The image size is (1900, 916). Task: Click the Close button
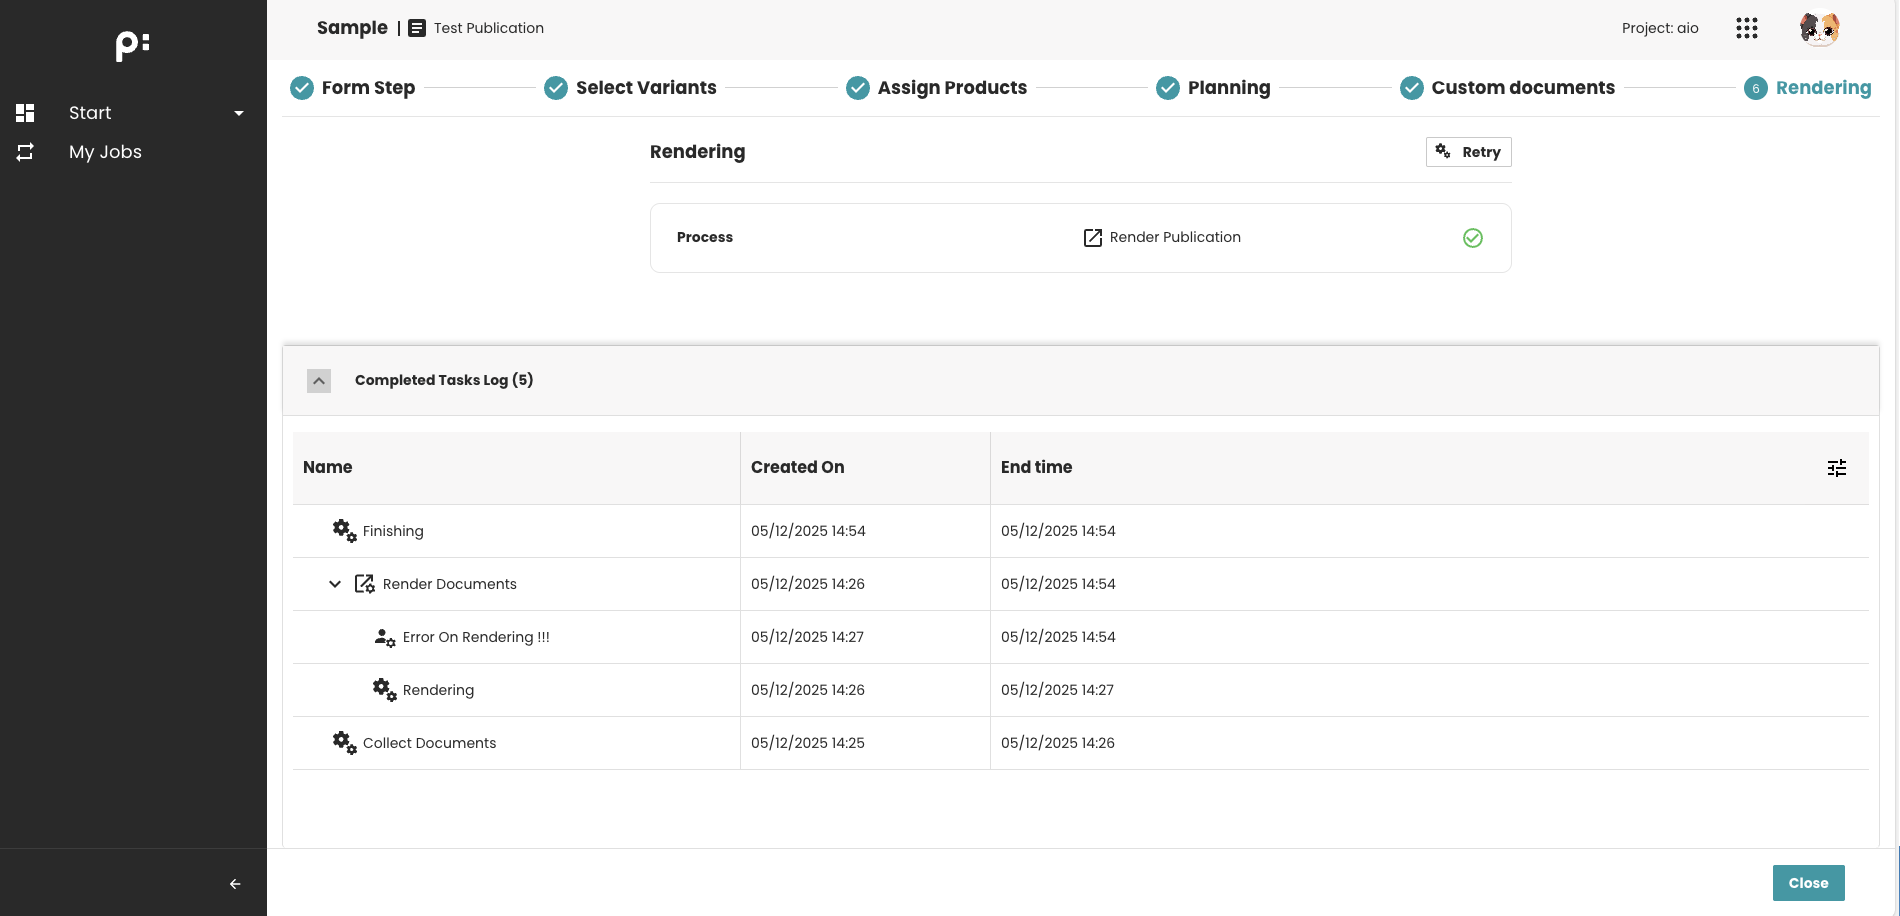1807,883
